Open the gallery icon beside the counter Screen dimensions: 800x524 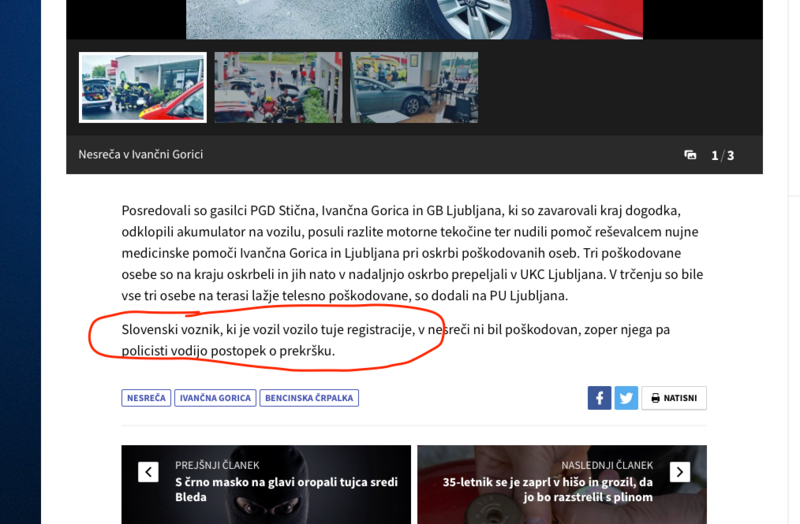click(x=690, y=155)
